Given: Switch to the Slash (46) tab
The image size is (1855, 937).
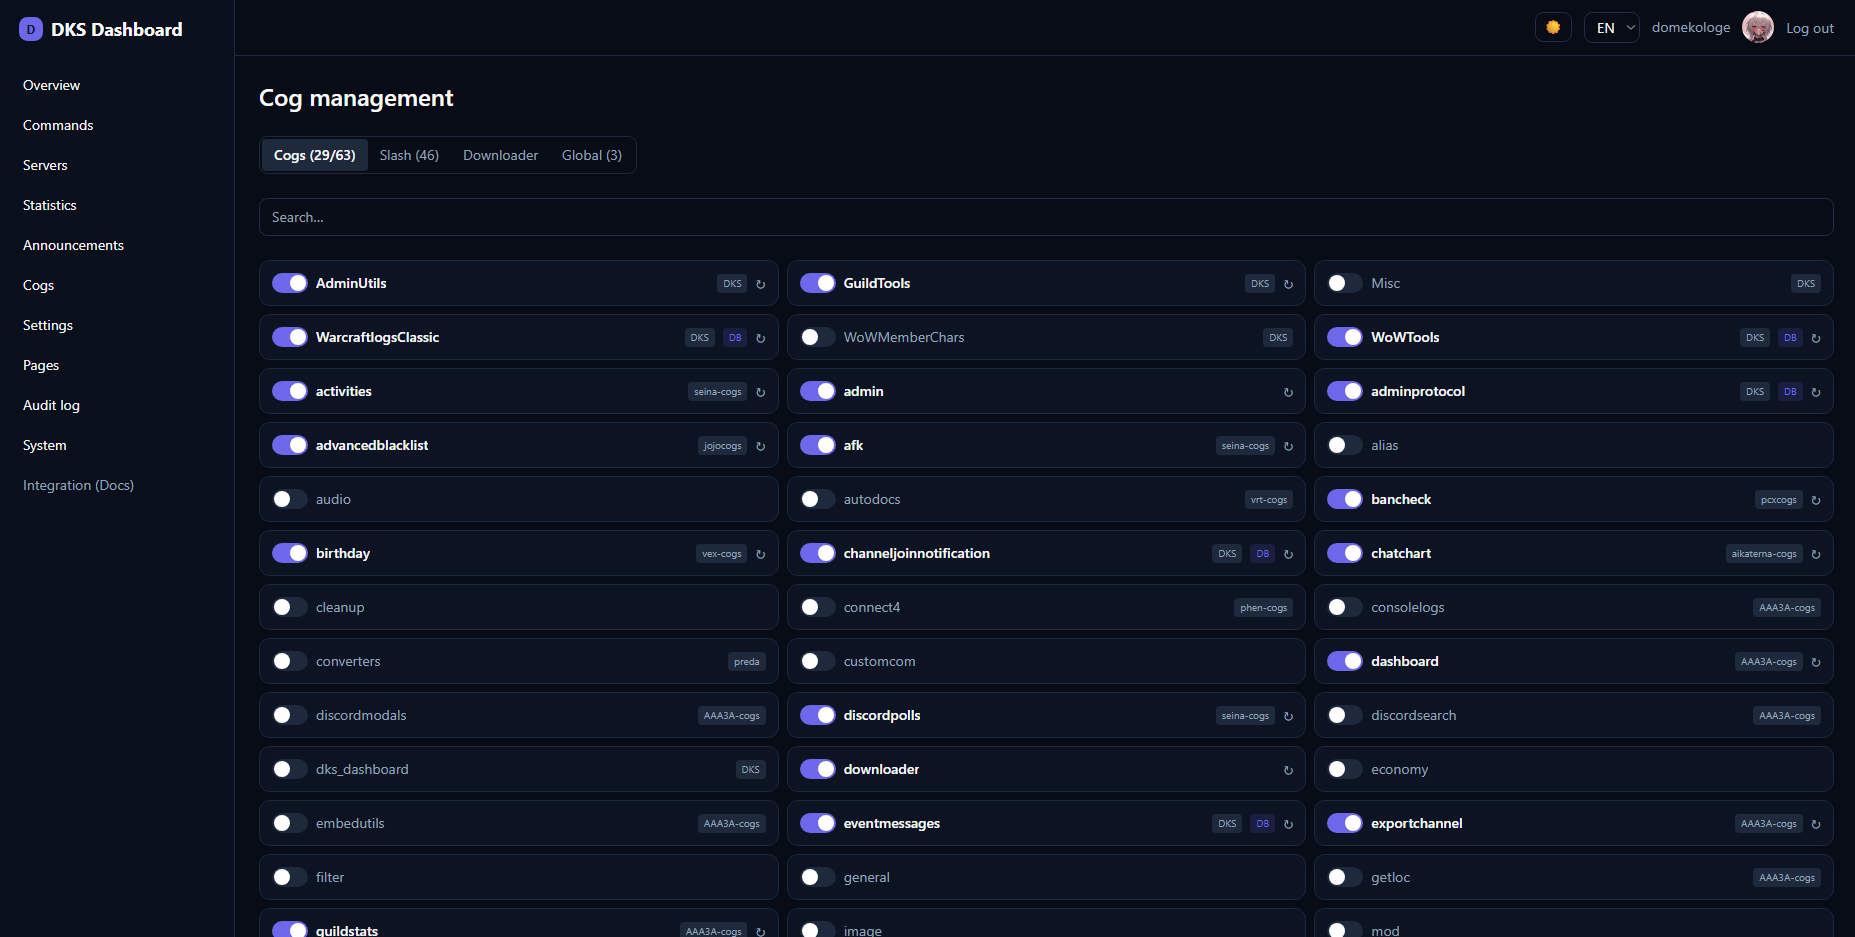Looking at the screenshot, I should coord(409,155).
